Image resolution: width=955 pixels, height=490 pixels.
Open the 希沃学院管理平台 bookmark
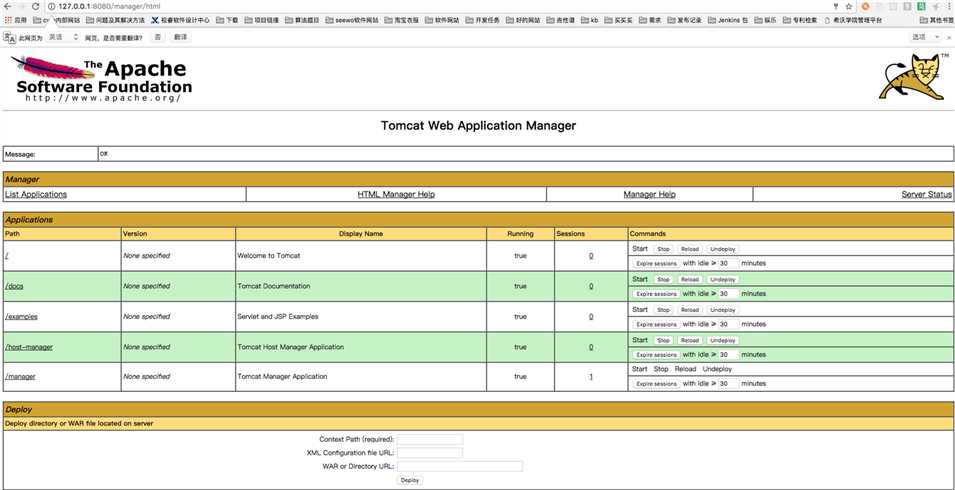pos(853,20)
